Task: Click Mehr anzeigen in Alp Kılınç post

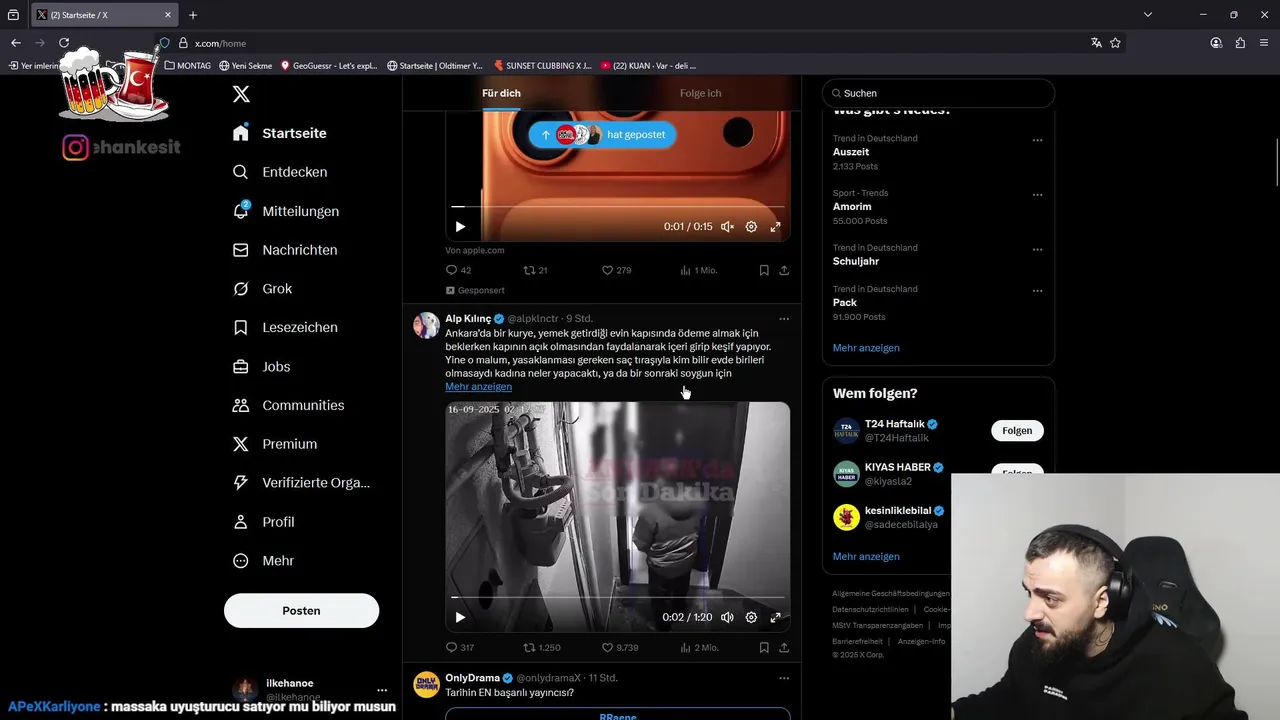Action: [478, 386]
